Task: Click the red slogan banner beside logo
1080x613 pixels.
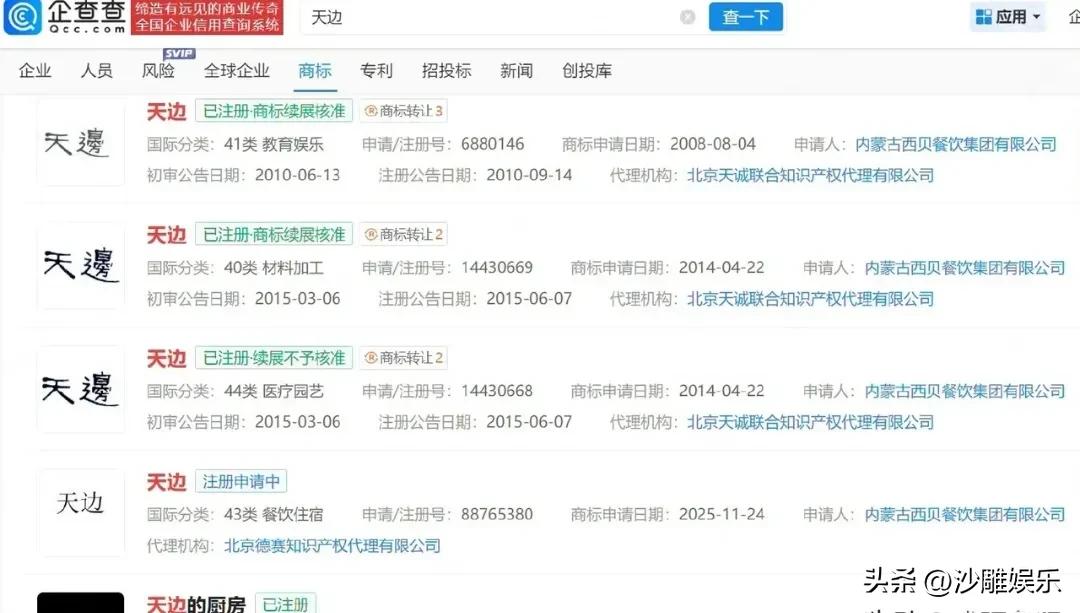Action: tap(207, 17)
